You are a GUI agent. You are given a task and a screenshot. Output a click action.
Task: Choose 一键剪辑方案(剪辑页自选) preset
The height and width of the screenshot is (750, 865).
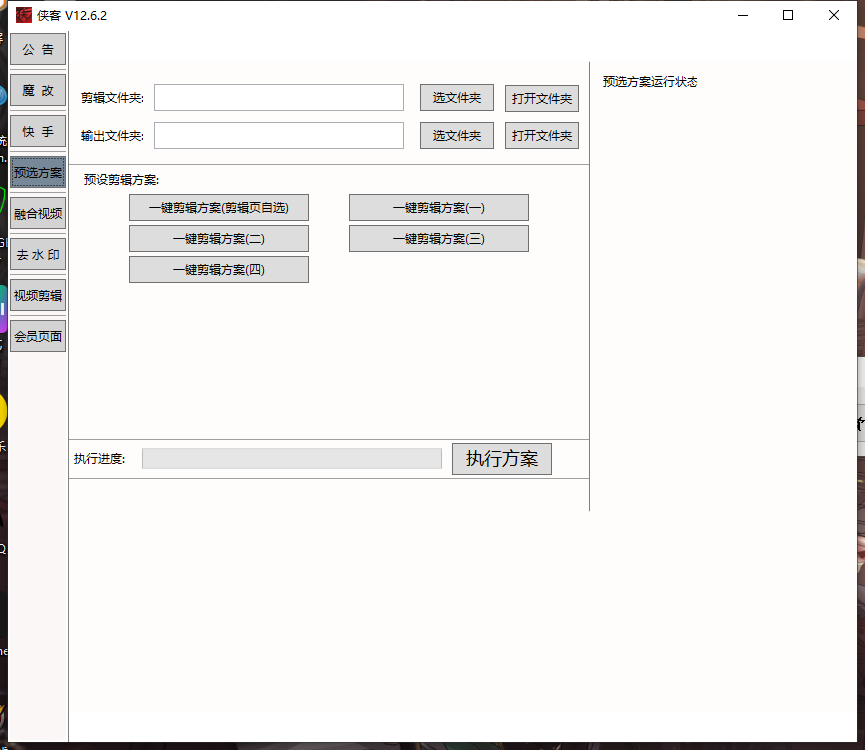tap(218, 208)
